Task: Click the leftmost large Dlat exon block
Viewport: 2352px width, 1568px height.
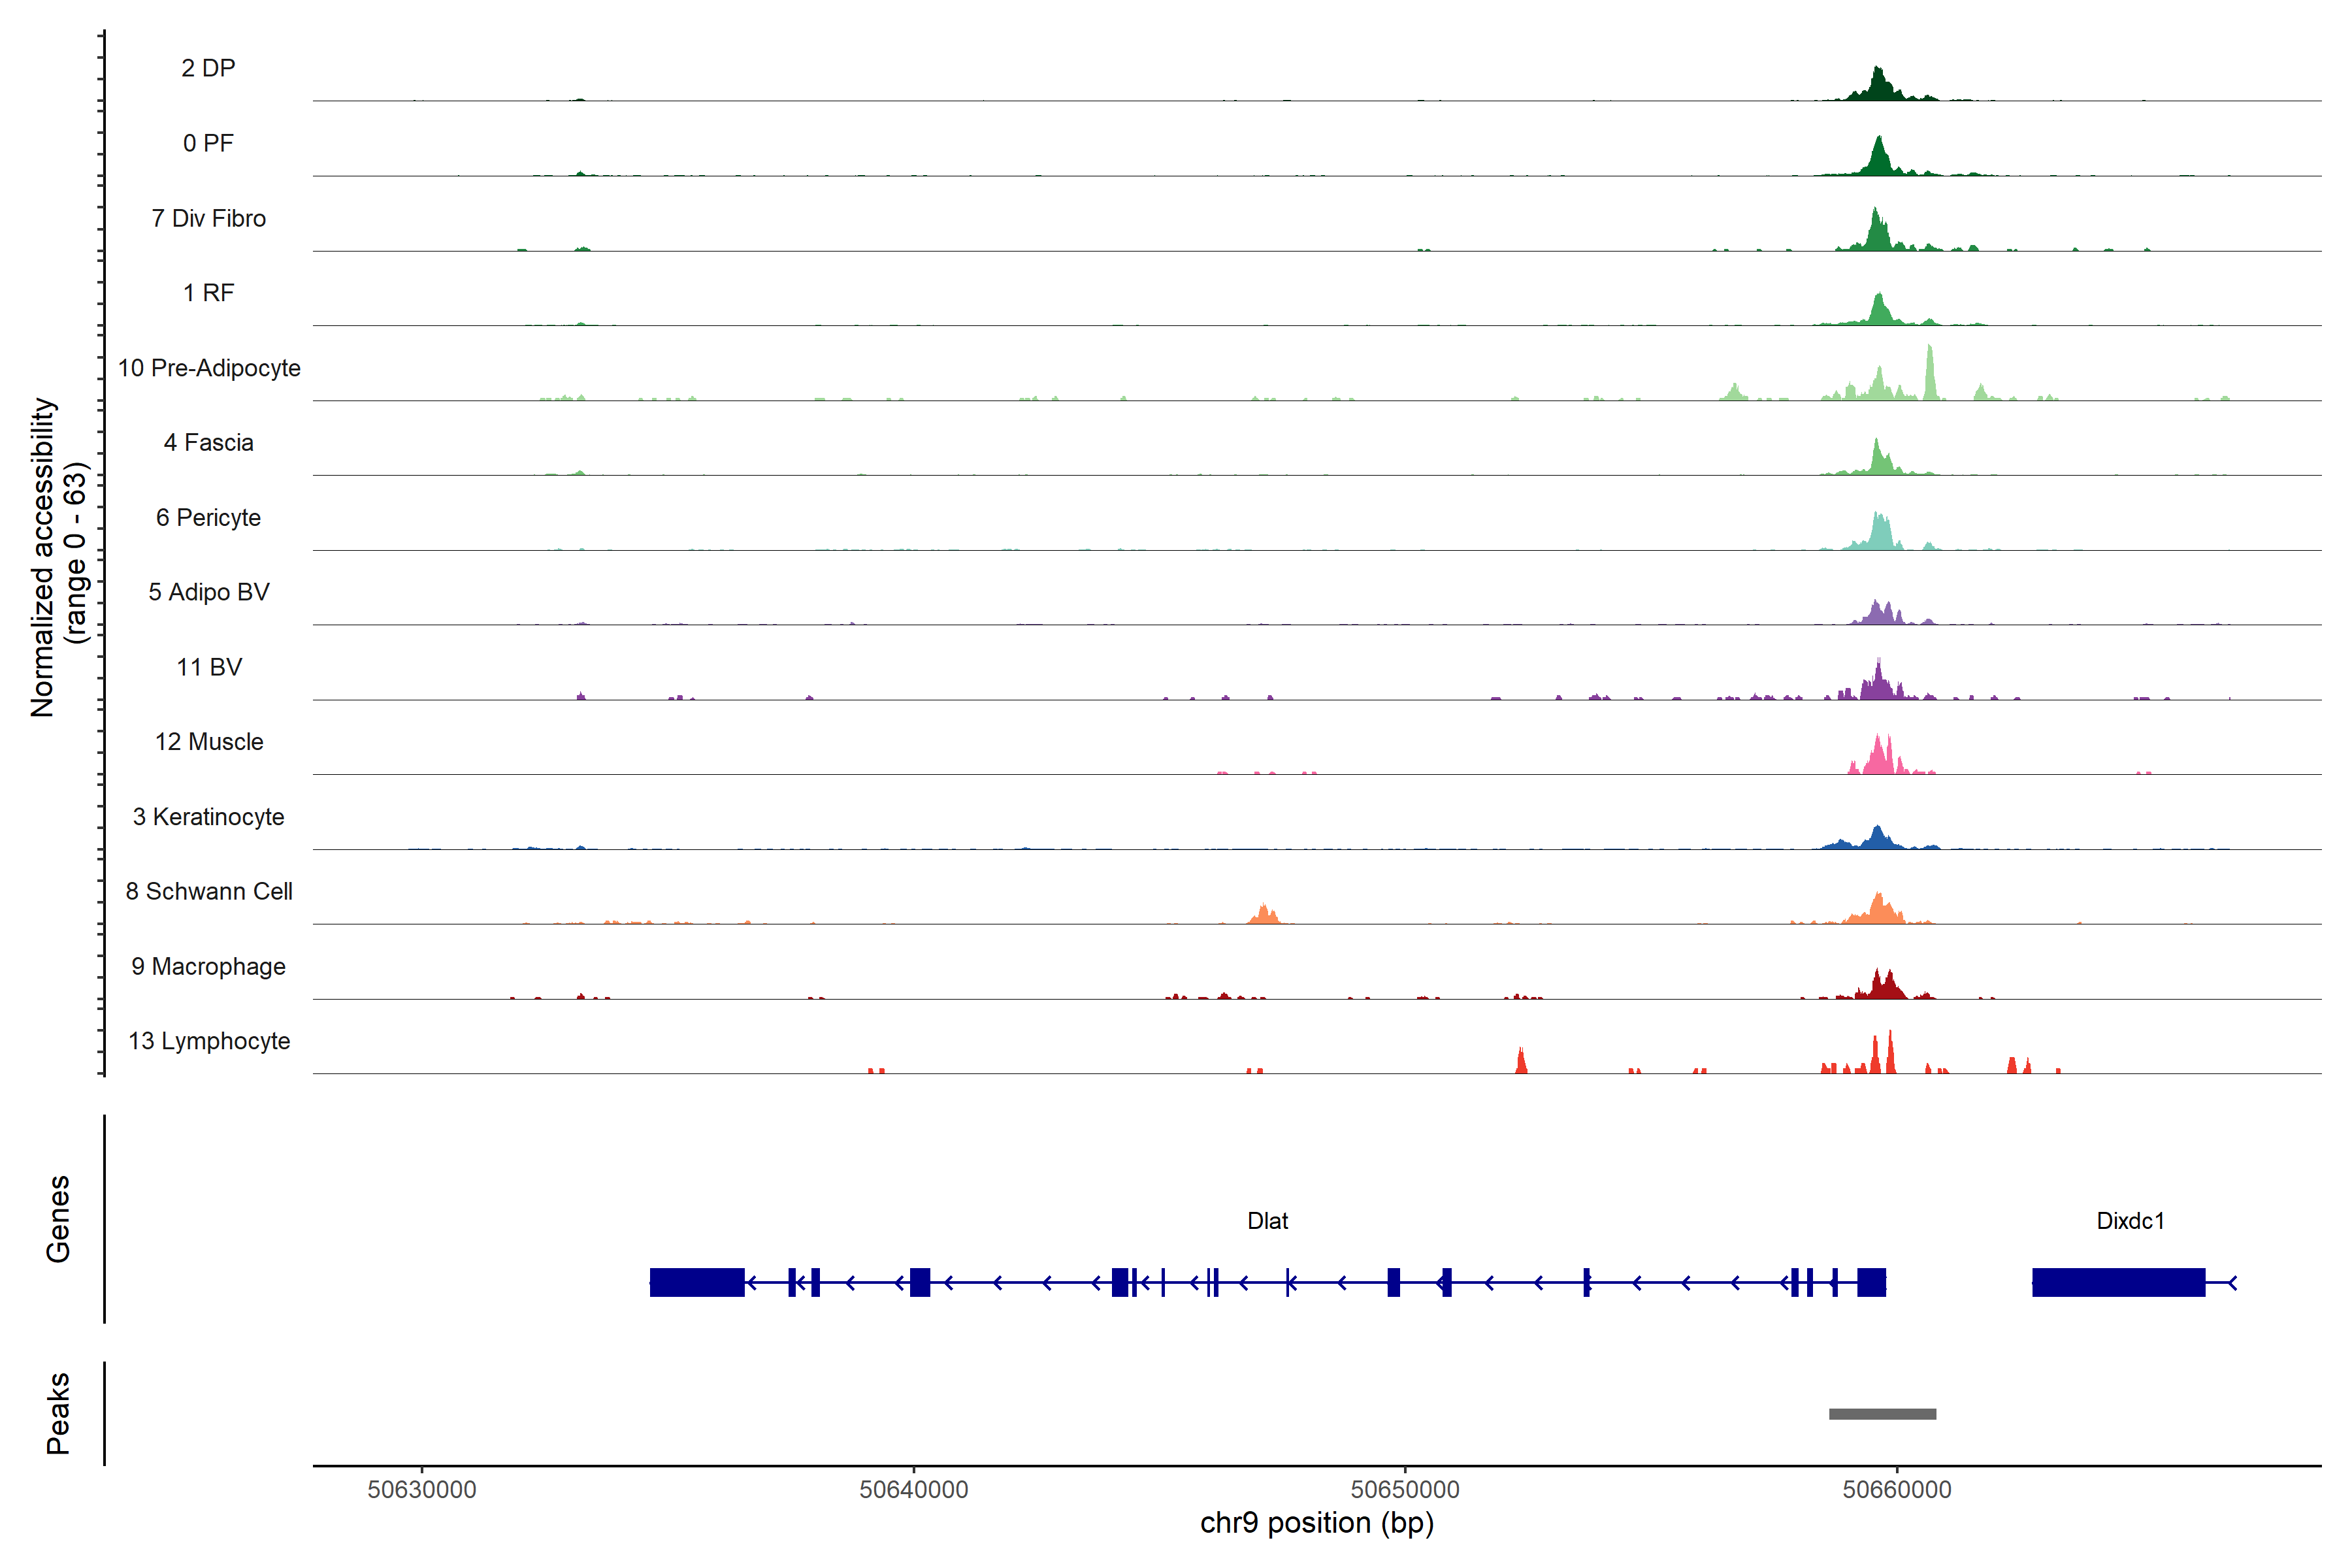Action: coord(697,1282)
